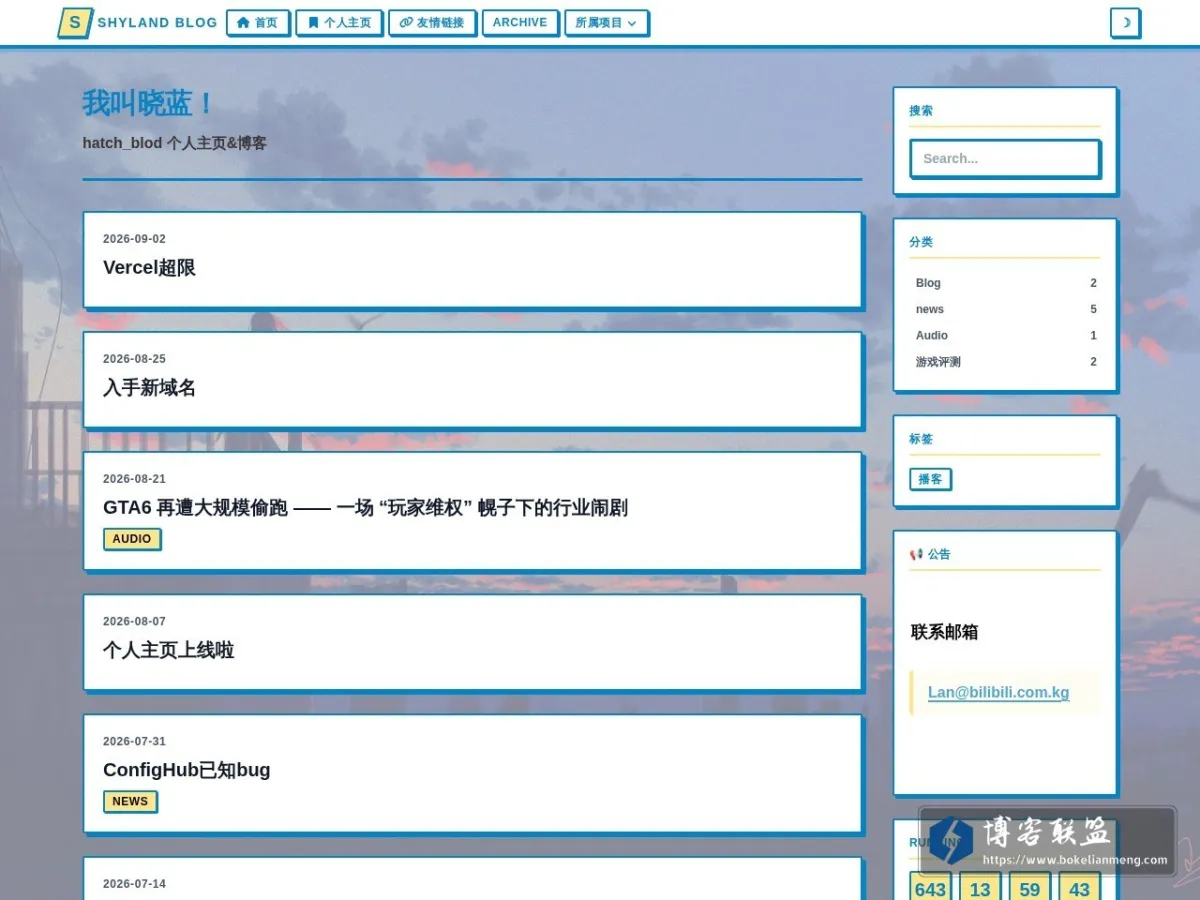This screenshot has height=900, width=1200.
Task: Select the Blog category
Action: (1005, 283)
